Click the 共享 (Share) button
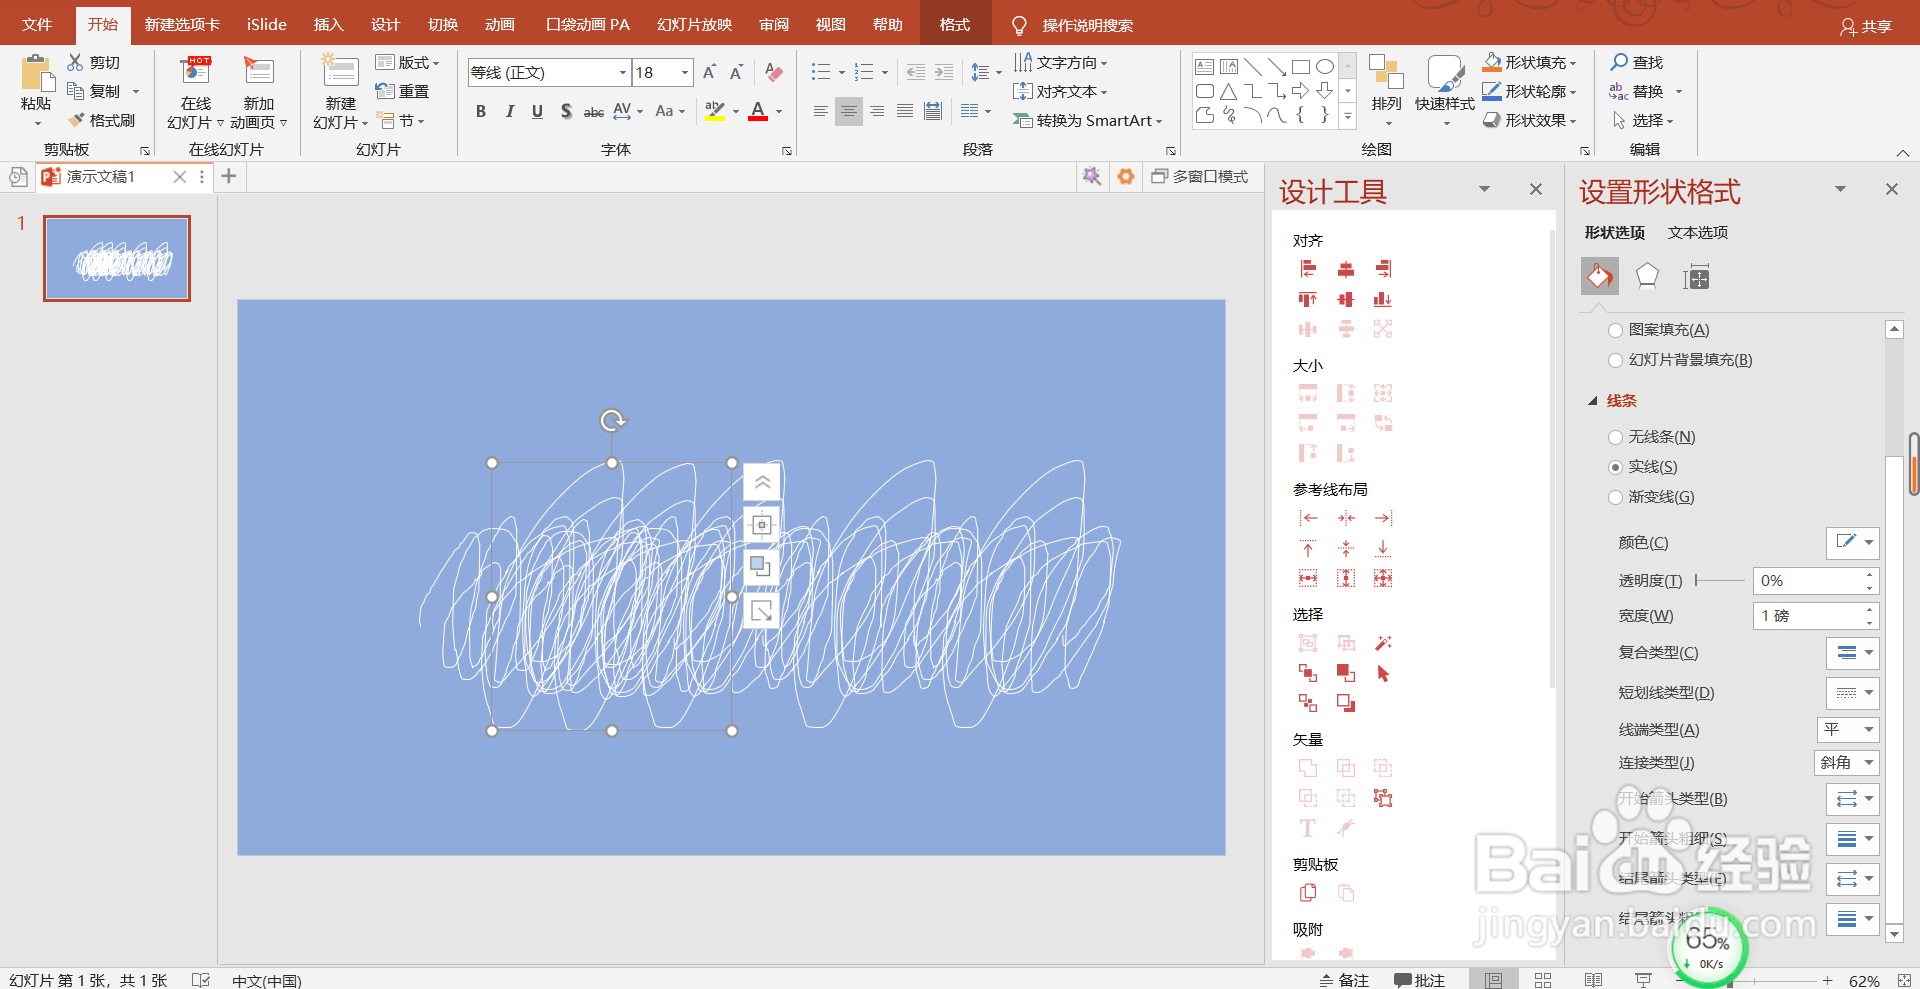This screenshot has width=1920, height=989. coord(1866,26)
